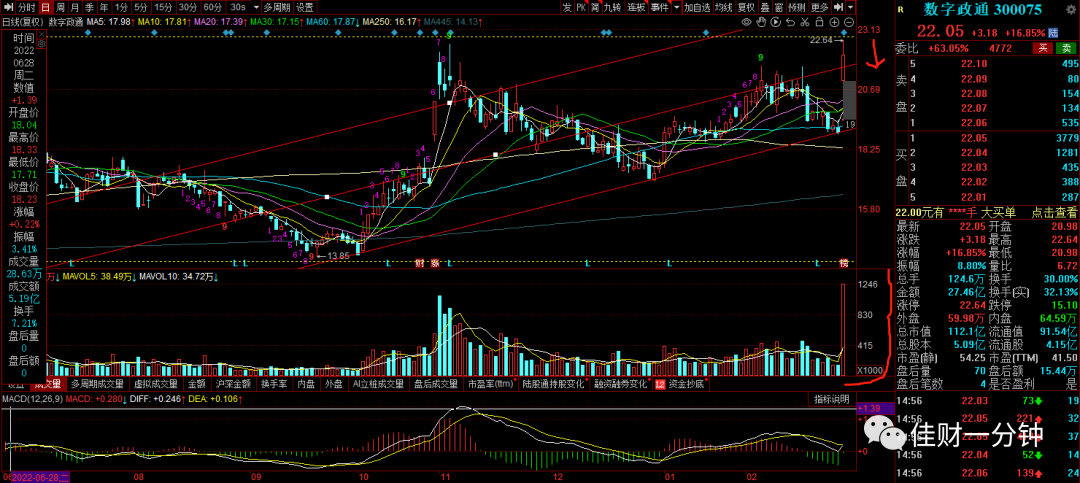1080x483 pixels.
Task: Click the L2 badge on 资金抄底 tab
Action: (x=660, y=383)
